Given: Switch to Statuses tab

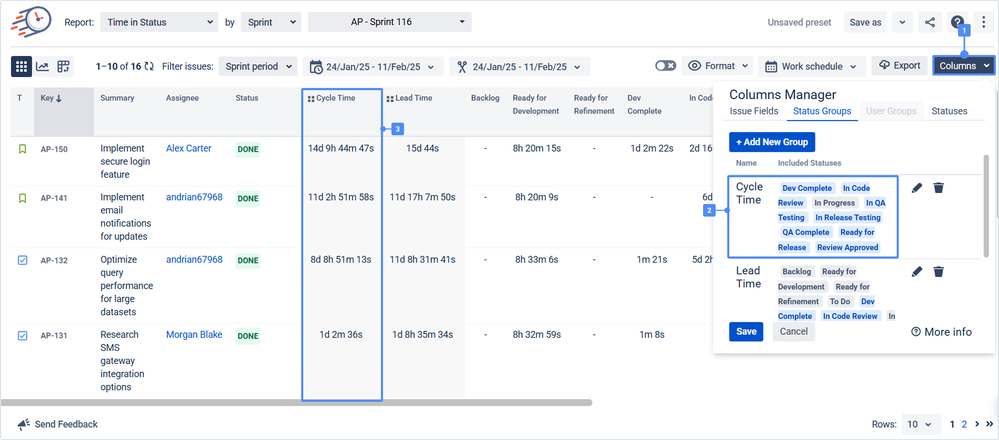Looking at the screenshot, I should coord(949,111).
